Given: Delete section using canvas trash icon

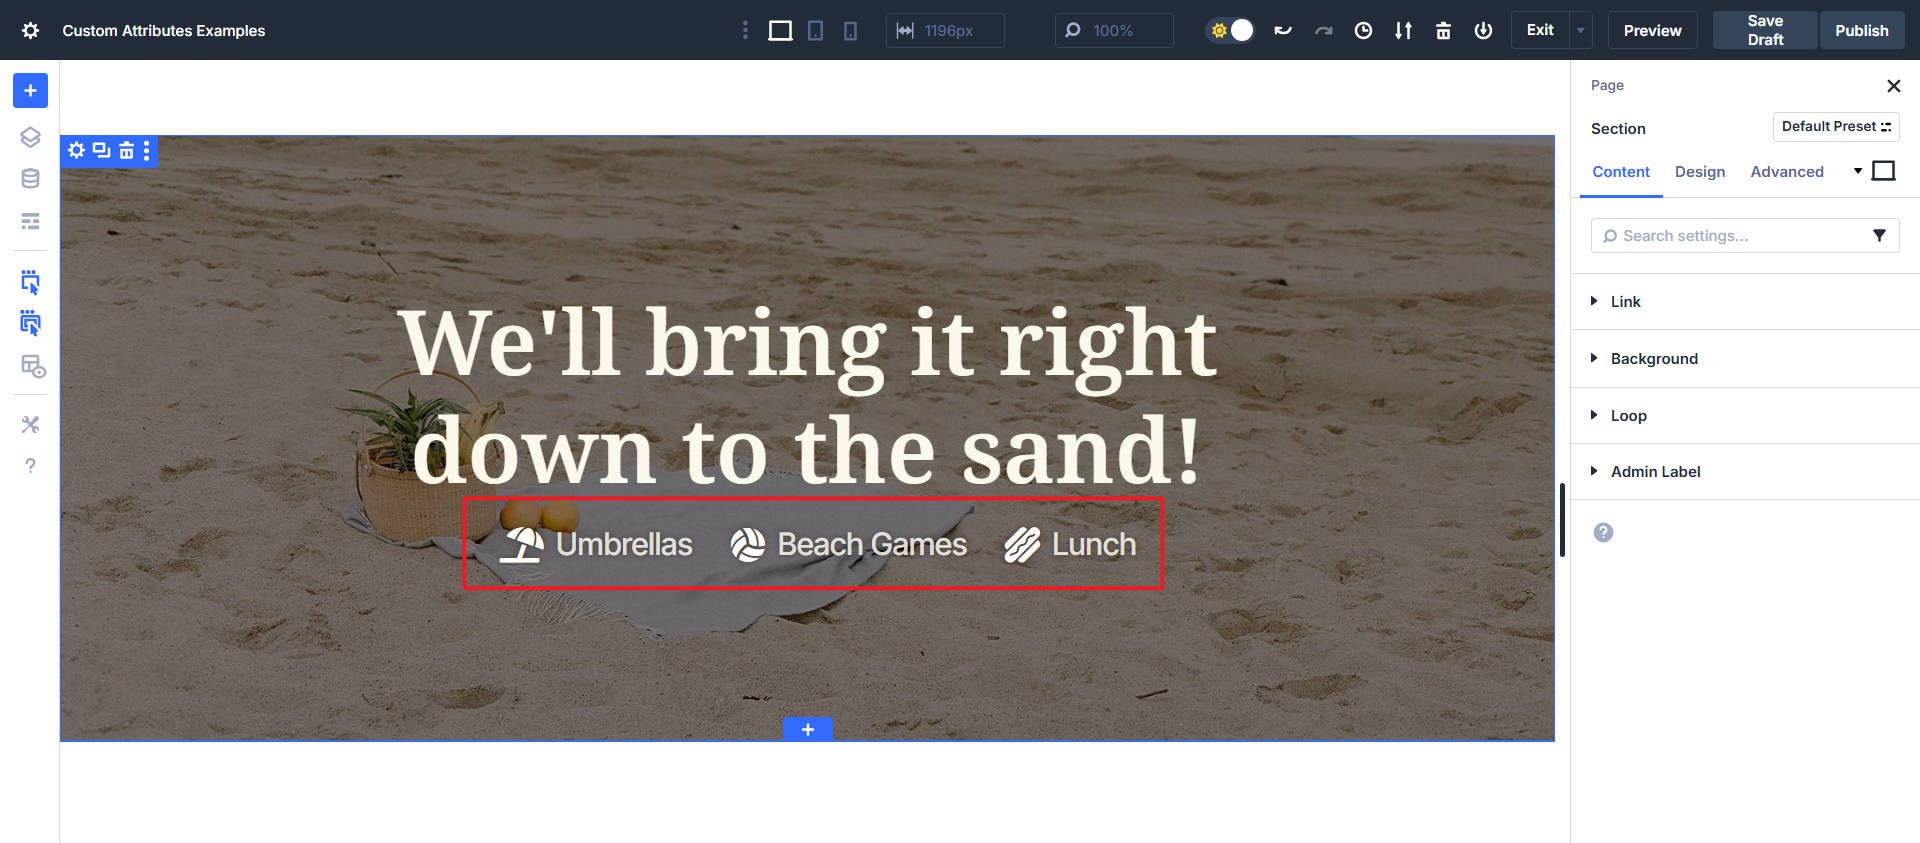Looking at the screenshot, I should click(x=126, y=151).
